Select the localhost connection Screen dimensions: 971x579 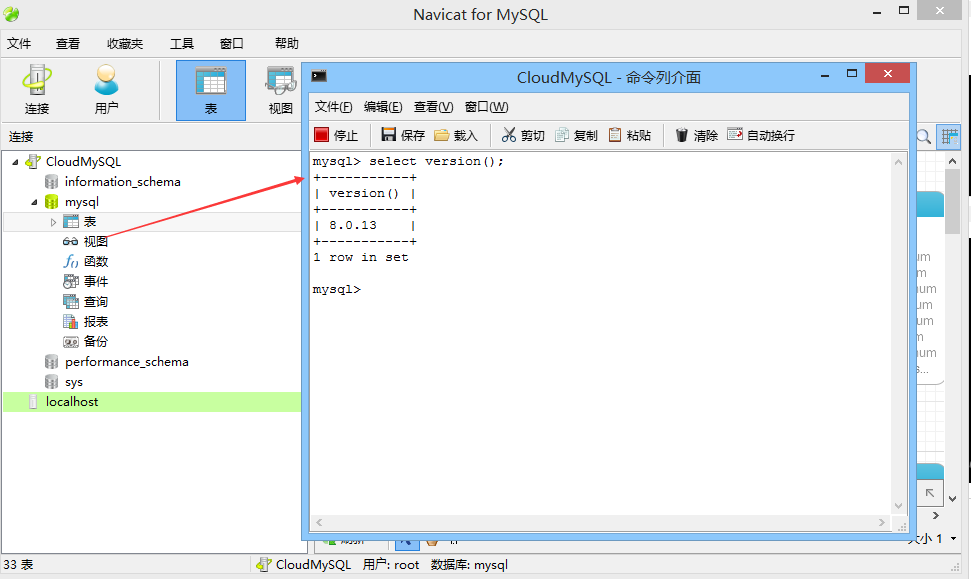[72, 402]
